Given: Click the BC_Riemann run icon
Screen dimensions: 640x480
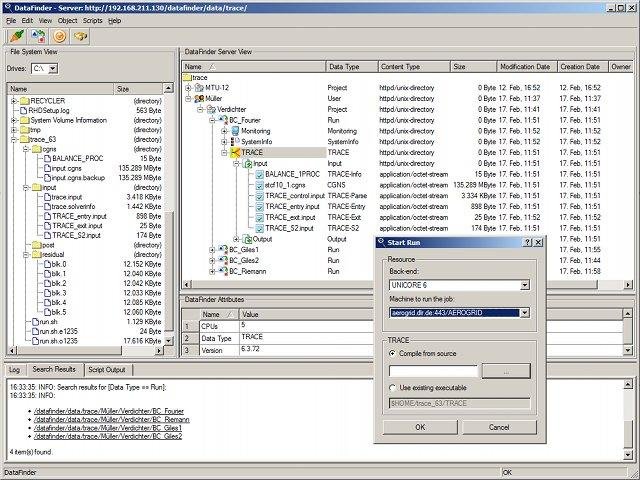Looking at the screenshot, I should click(222, 270).
